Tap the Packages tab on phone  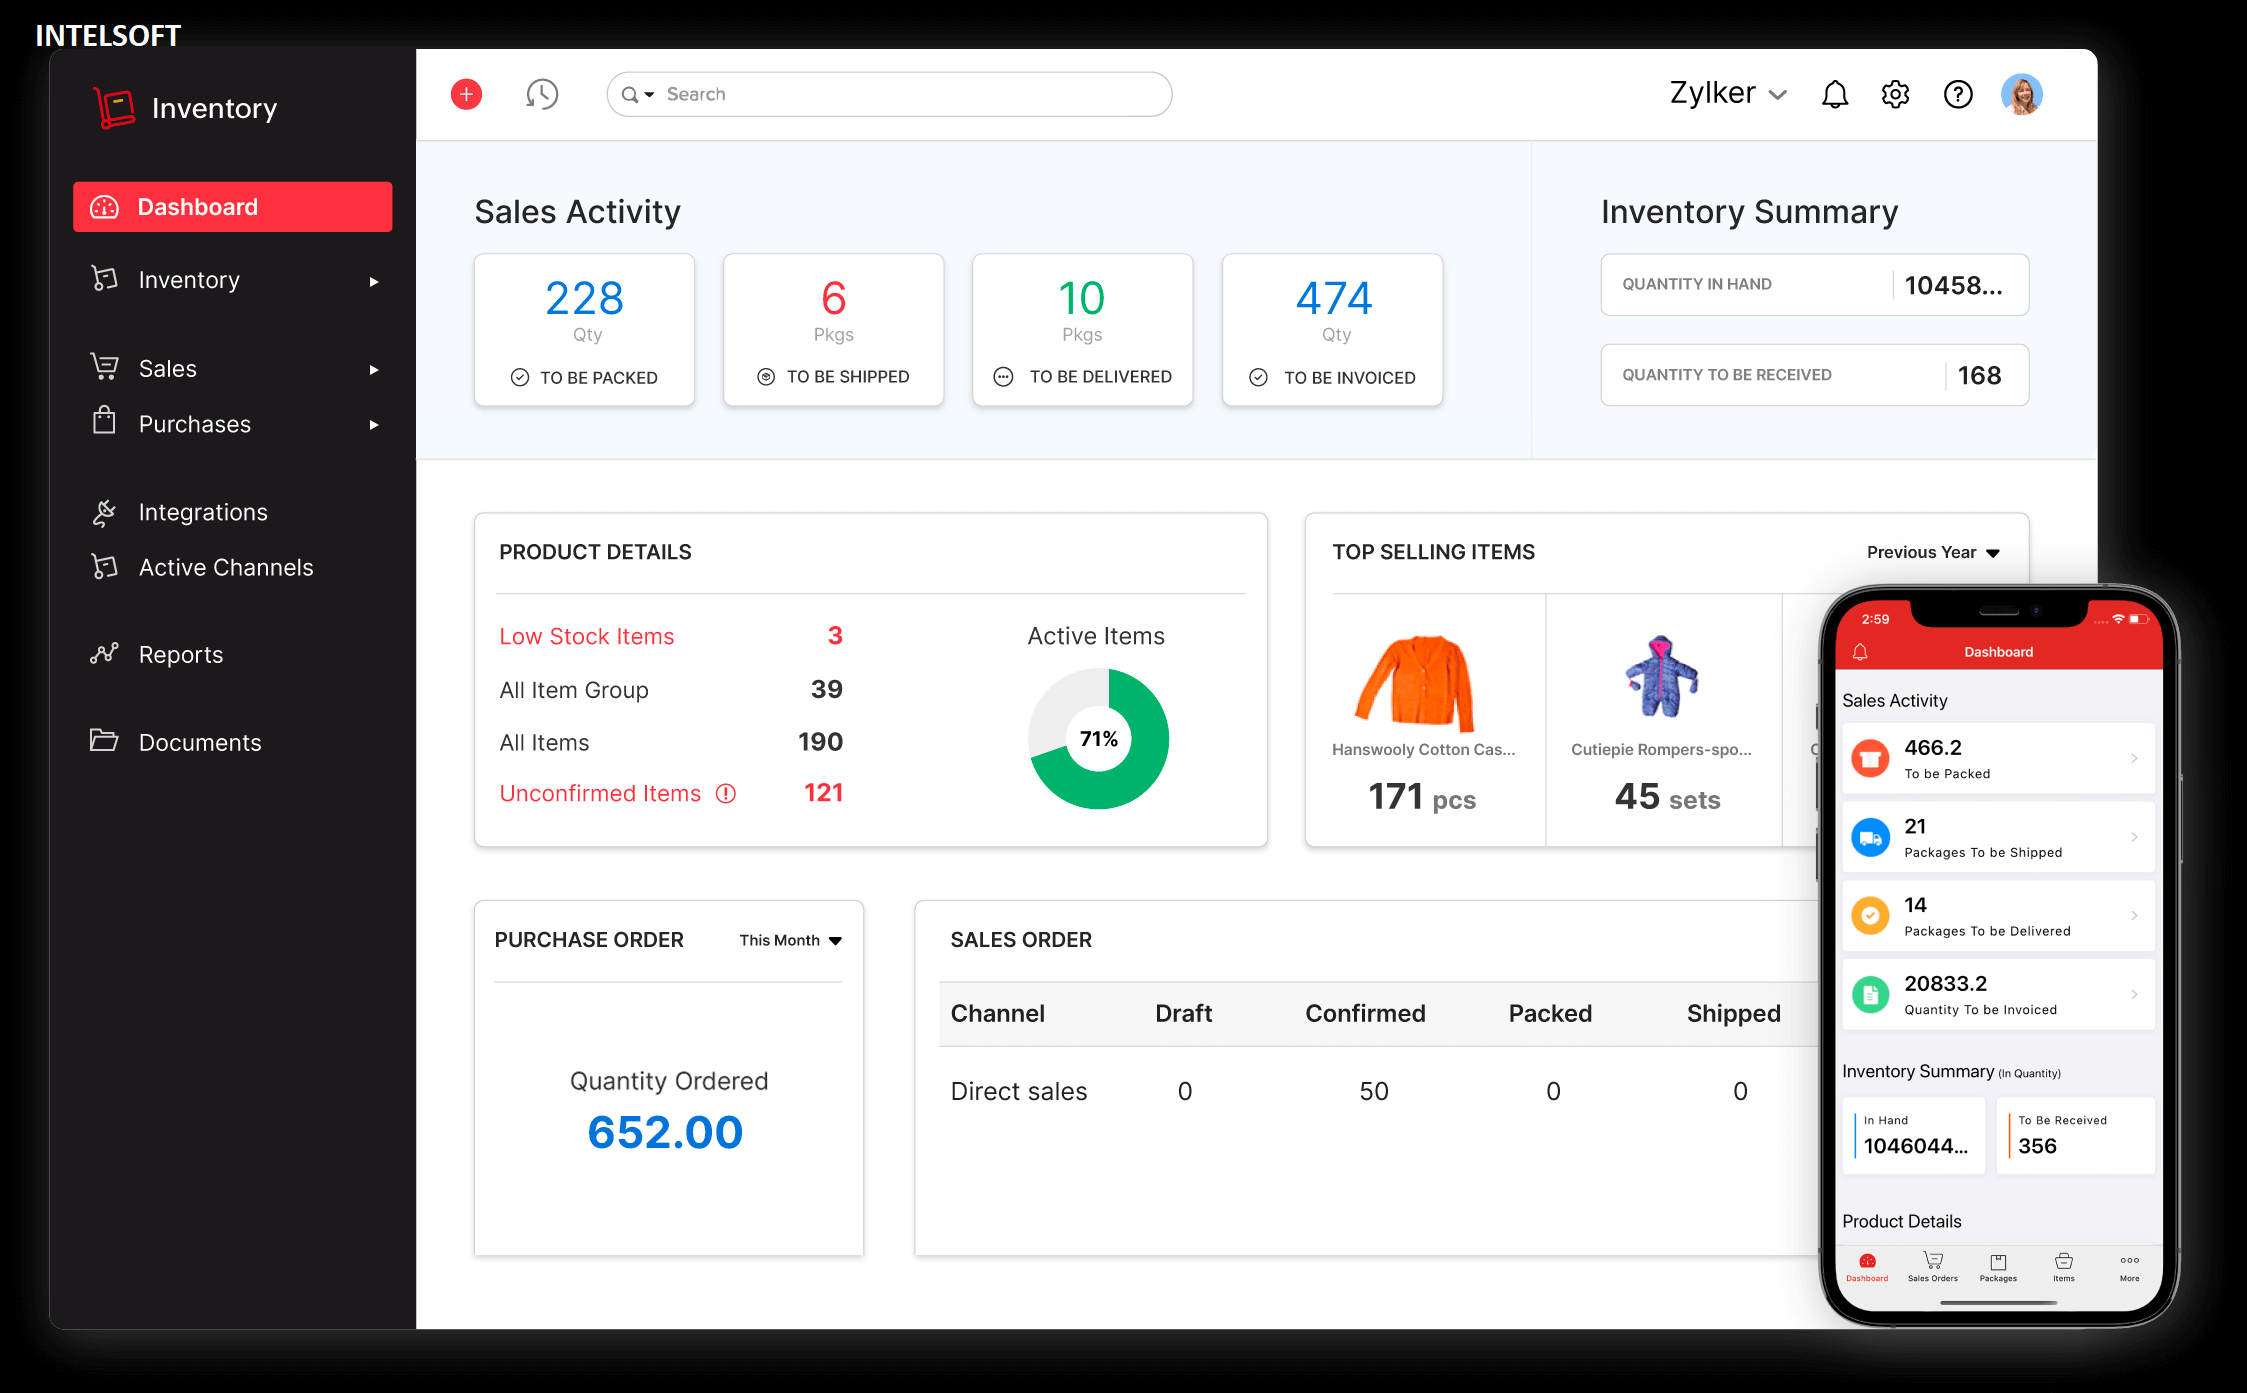click(x=1998, y=1267)
